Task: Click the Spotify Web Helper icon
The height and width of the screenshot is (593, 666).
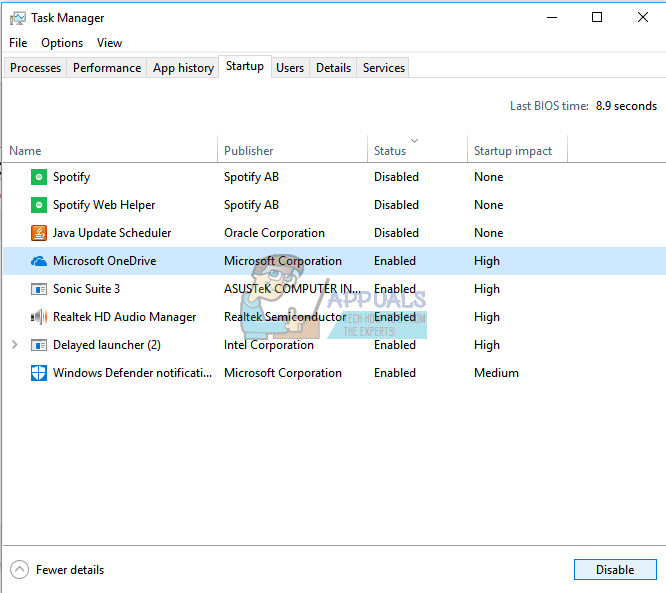Action: 39,205
